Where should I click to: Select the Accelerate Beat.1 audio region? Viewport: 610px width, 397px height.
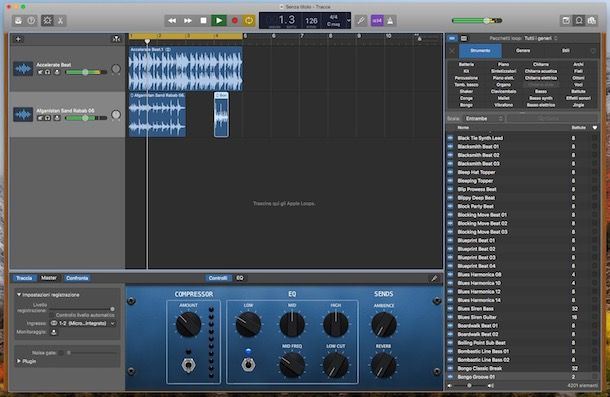[186, 69]
